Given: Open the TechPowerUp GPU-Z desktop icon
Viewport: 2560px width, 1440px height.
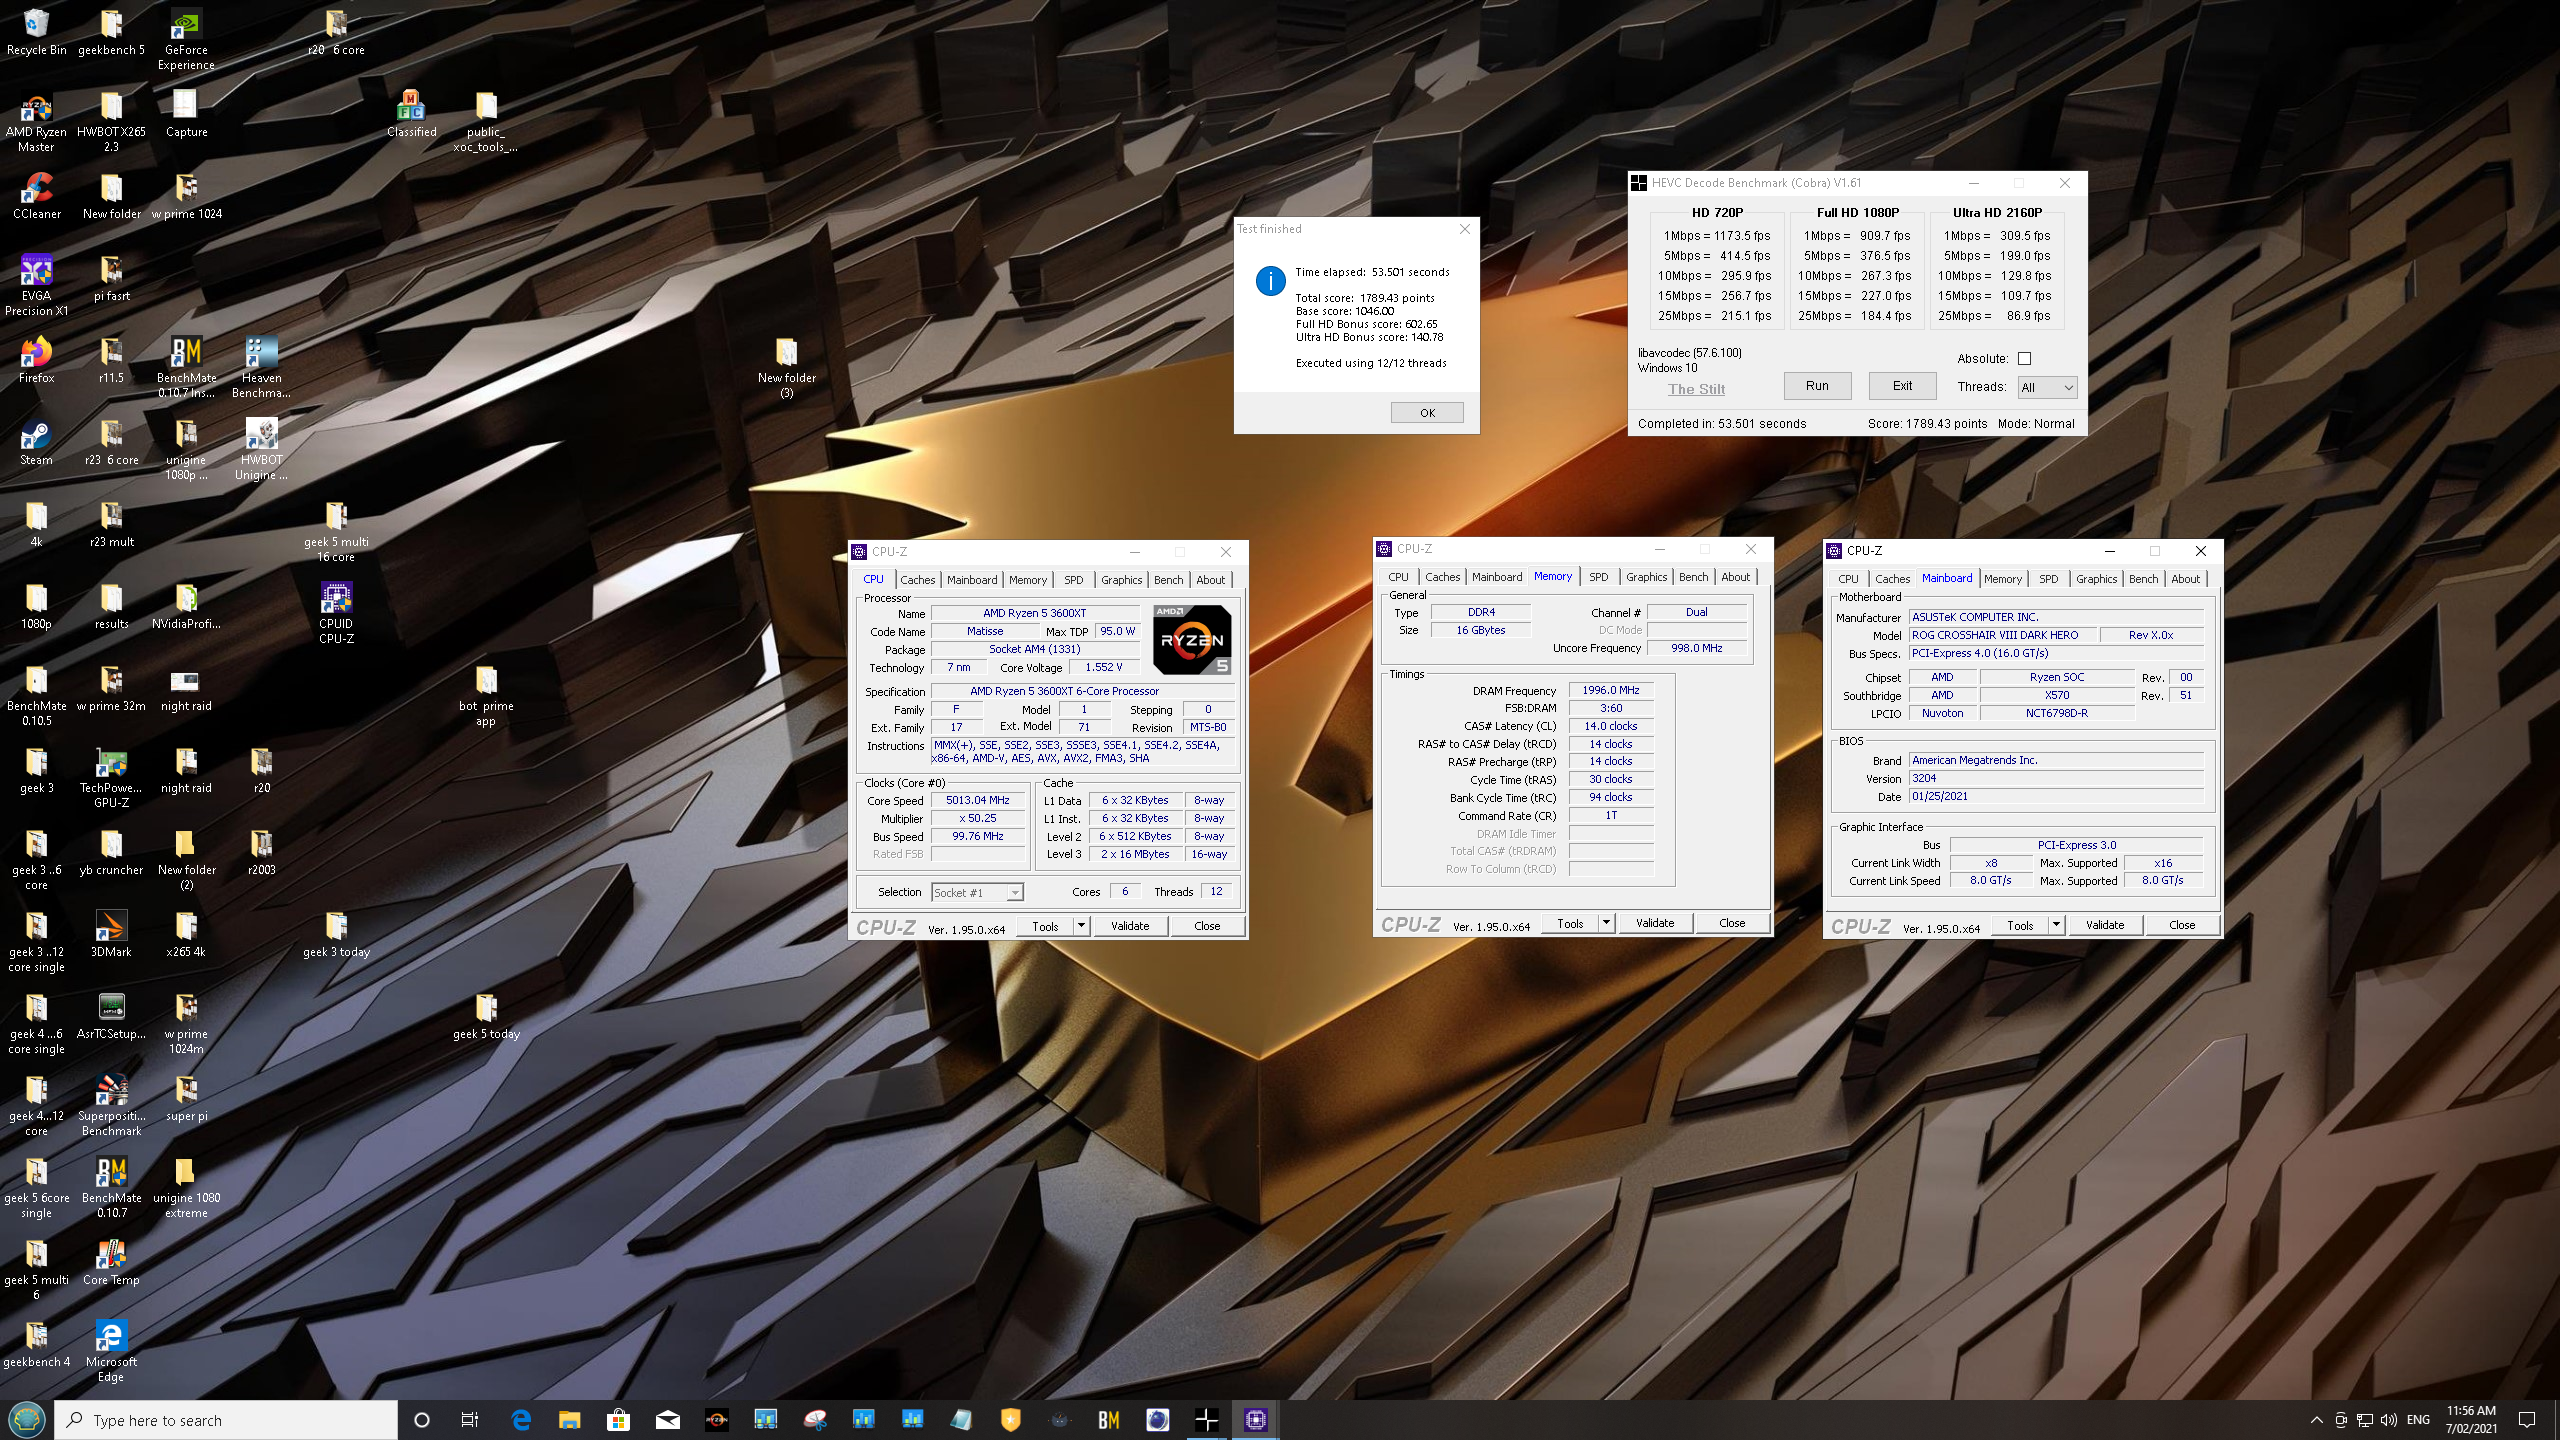Looking at the screenshot, I should pyautogui.click(x=111, y=778).
